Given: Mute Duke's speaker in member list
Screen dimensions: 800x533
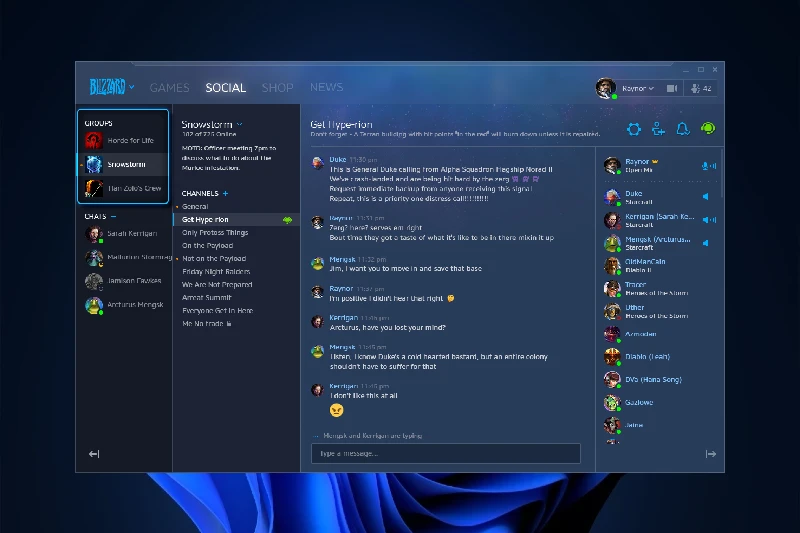Looking at the screenshot, I should pyautogui.click(x=705, y=196).
